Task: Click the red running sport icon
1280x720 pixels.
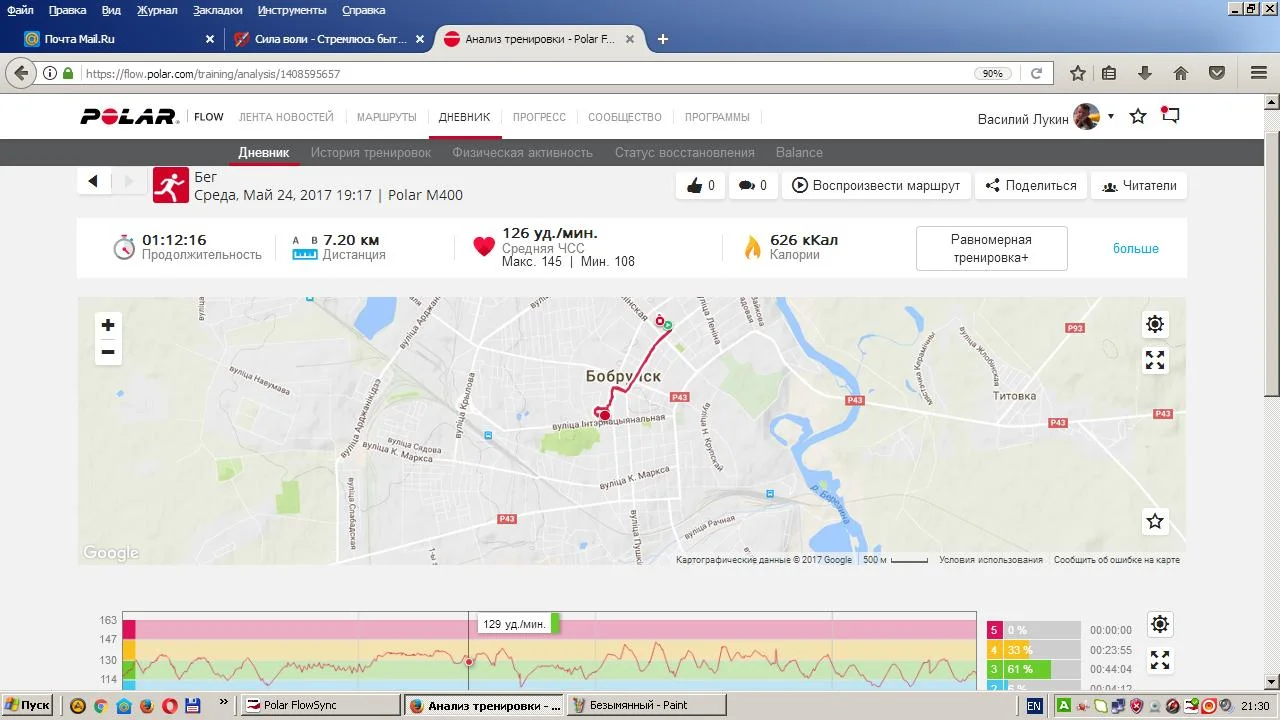Action: [171, 185]
